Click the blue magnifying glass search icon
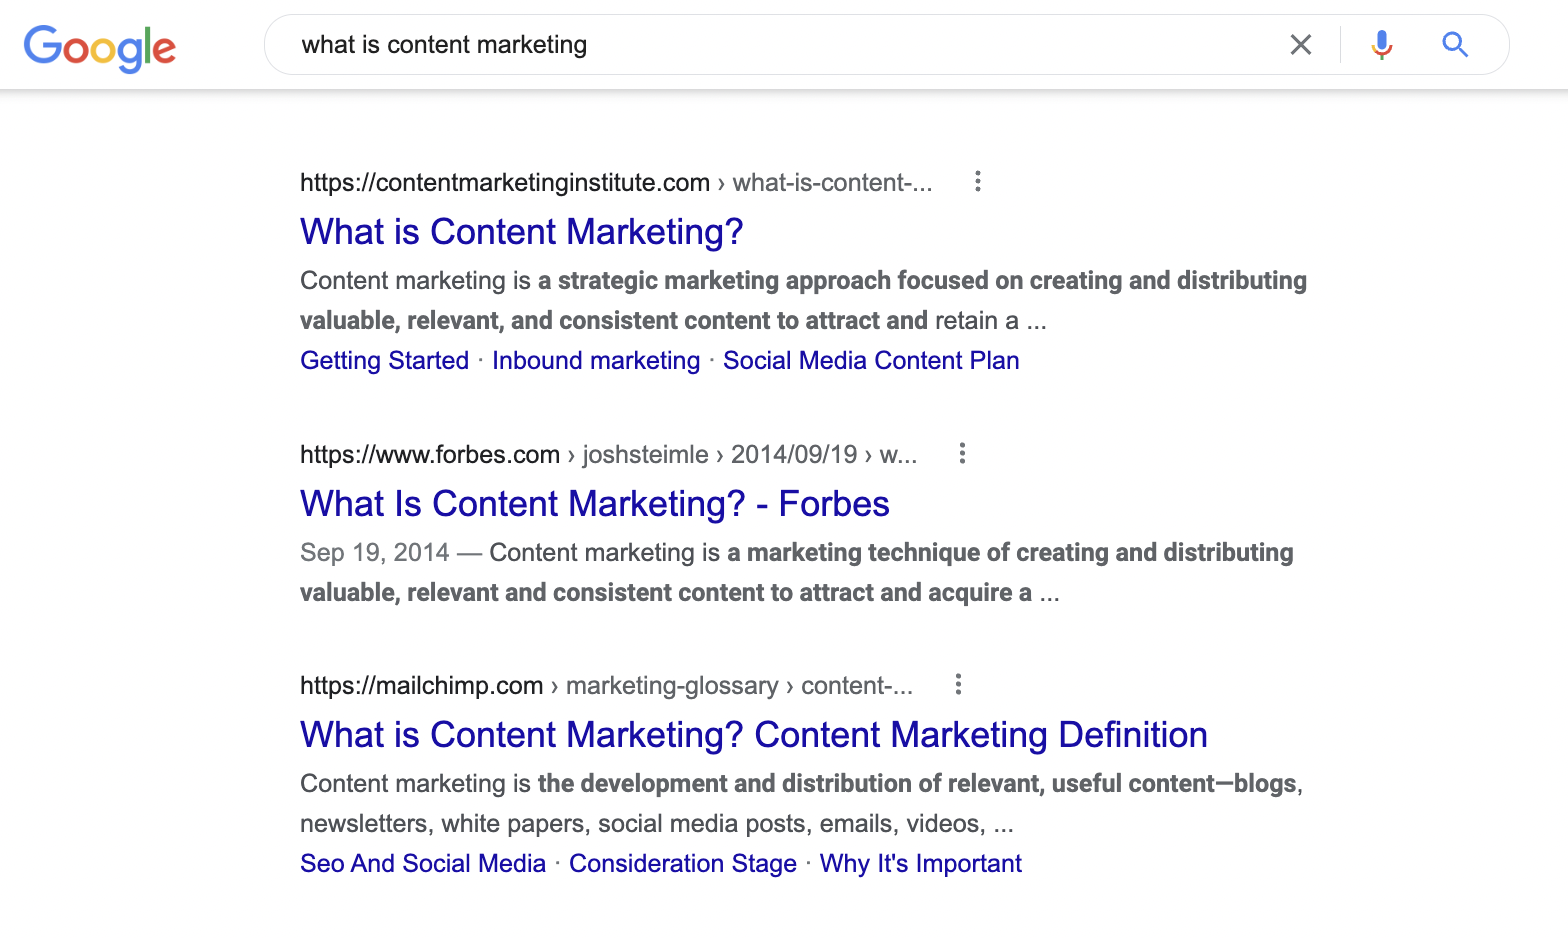Image resolution: width=1568 pixels, height=938 pixels. pyautogui.click(x=1454, y=45)
